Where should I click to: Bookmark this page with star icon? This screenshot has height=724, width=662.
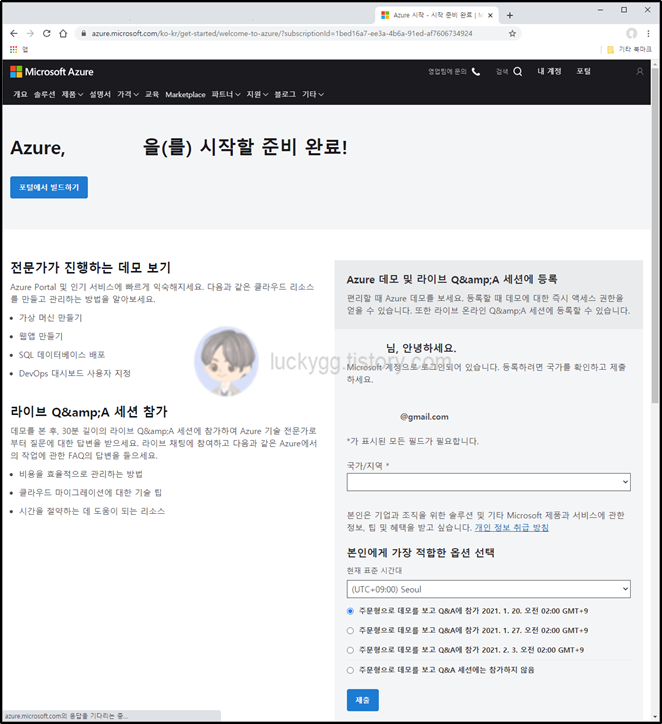512,33
